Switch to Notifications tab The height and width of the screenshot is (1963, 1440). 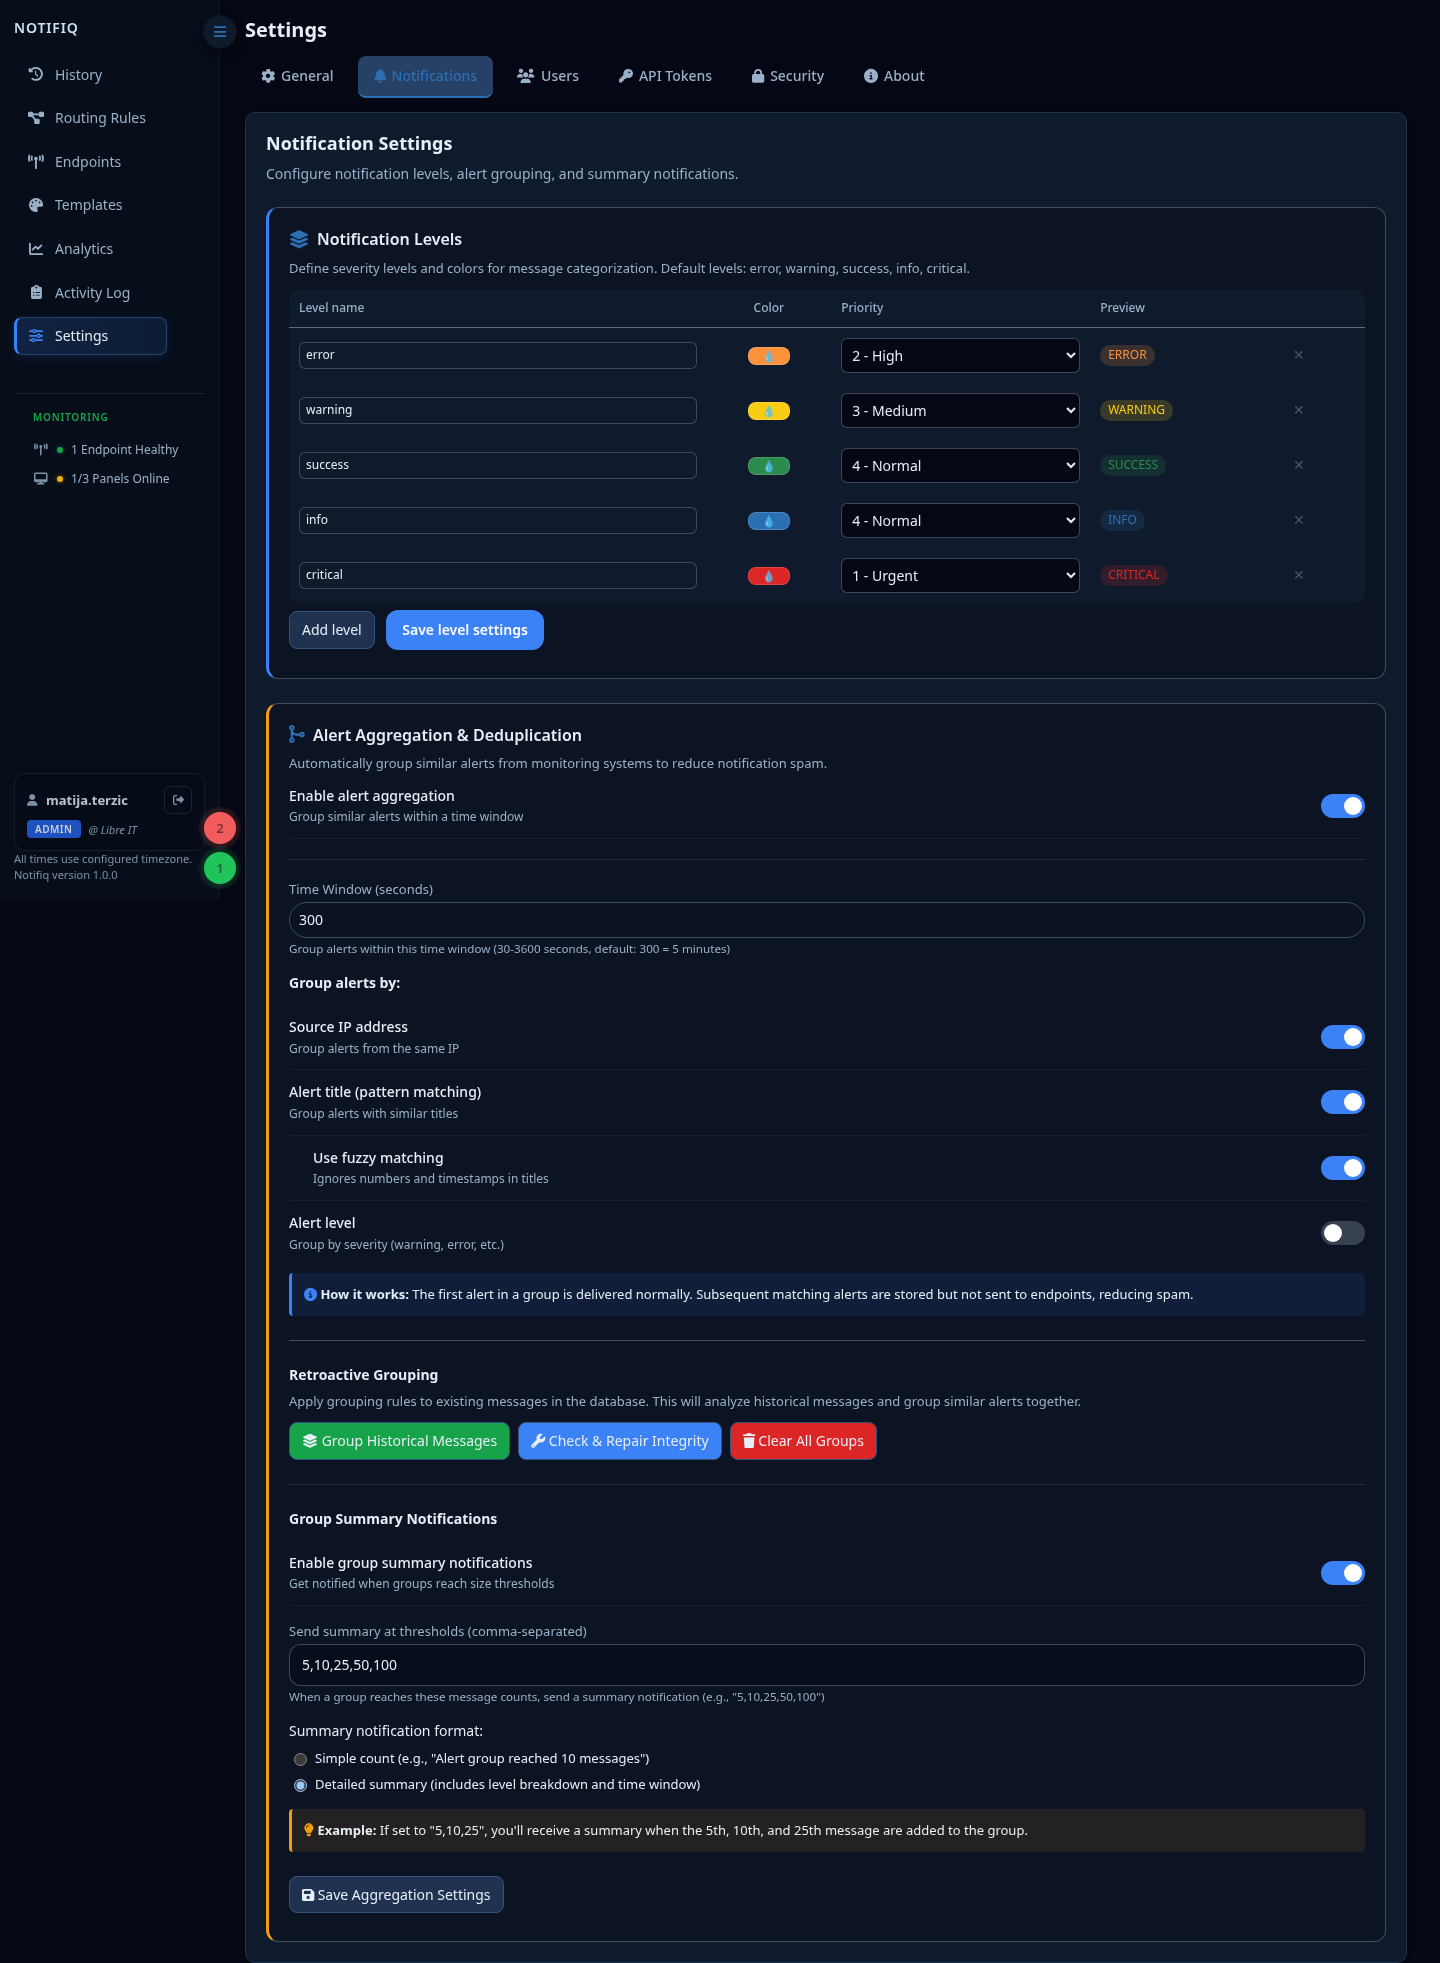click(425, 76)
